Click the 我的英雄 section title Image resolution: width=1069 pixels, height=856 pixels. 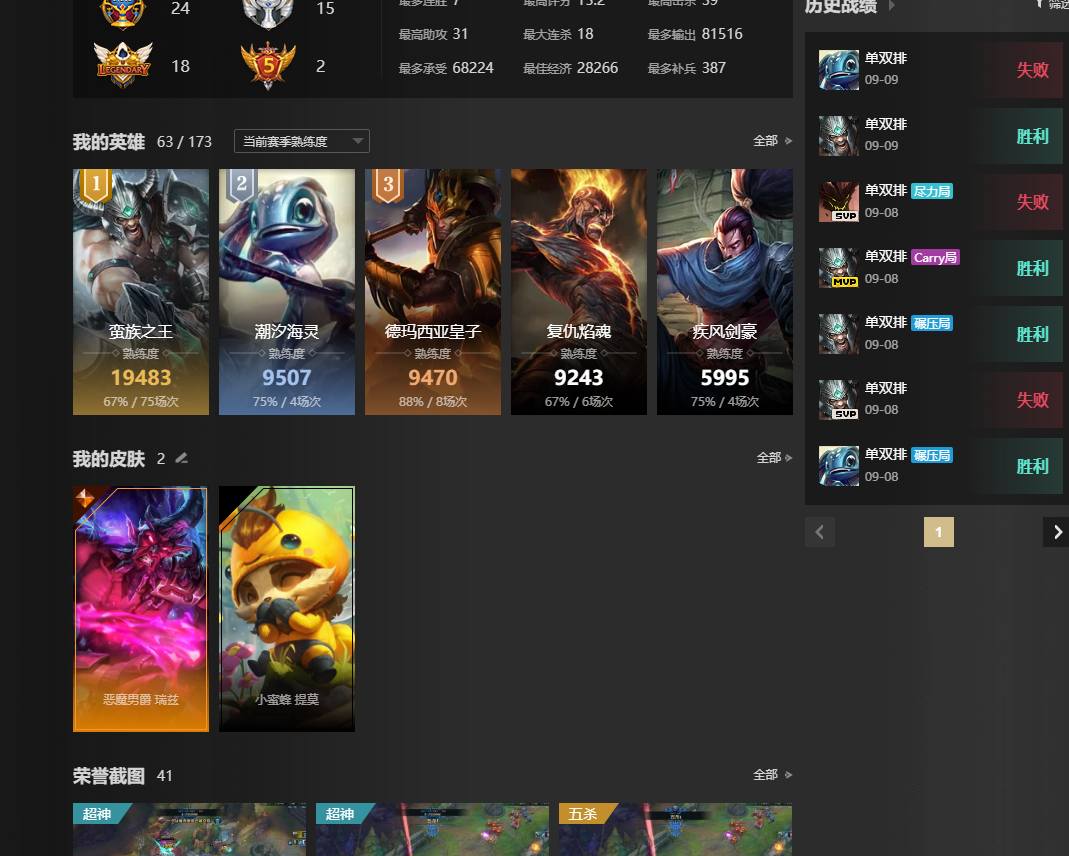pos(108,142)
